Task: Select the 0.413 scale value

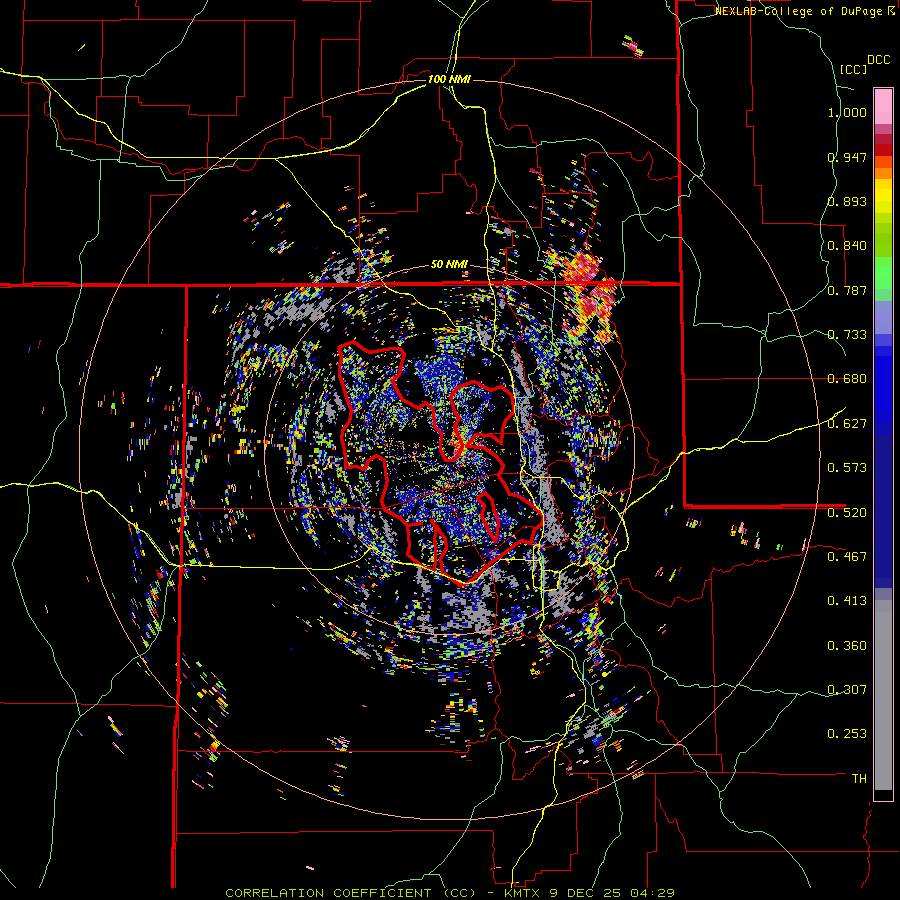Action: (x=847, y=601)
